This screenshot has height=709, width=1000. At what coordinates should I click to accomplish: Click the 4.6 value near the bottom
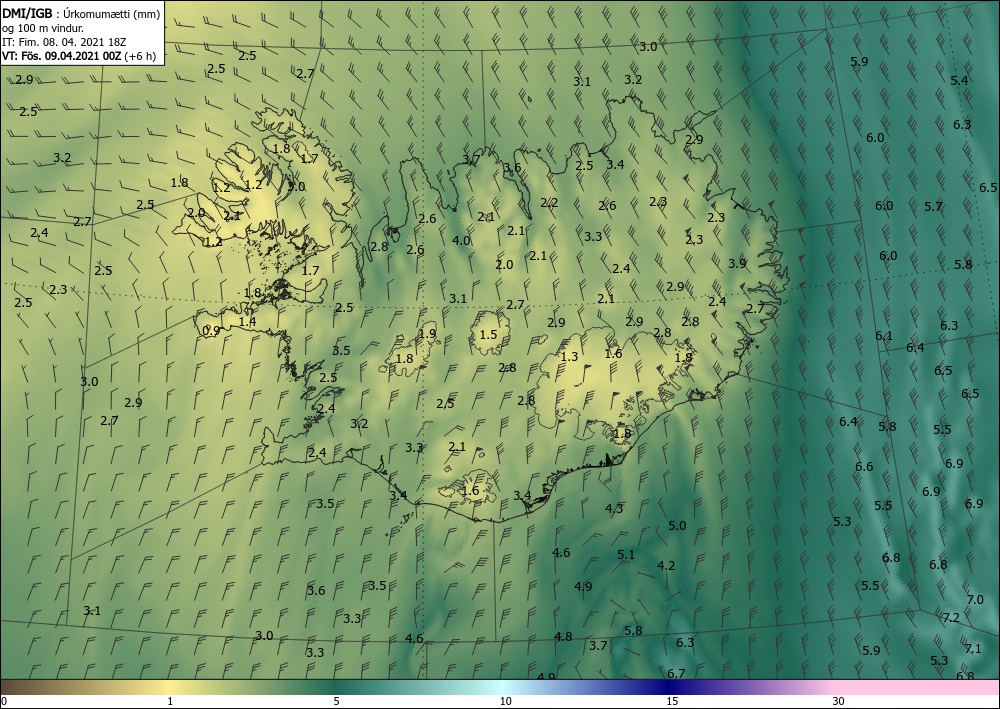tap(415, 638)
